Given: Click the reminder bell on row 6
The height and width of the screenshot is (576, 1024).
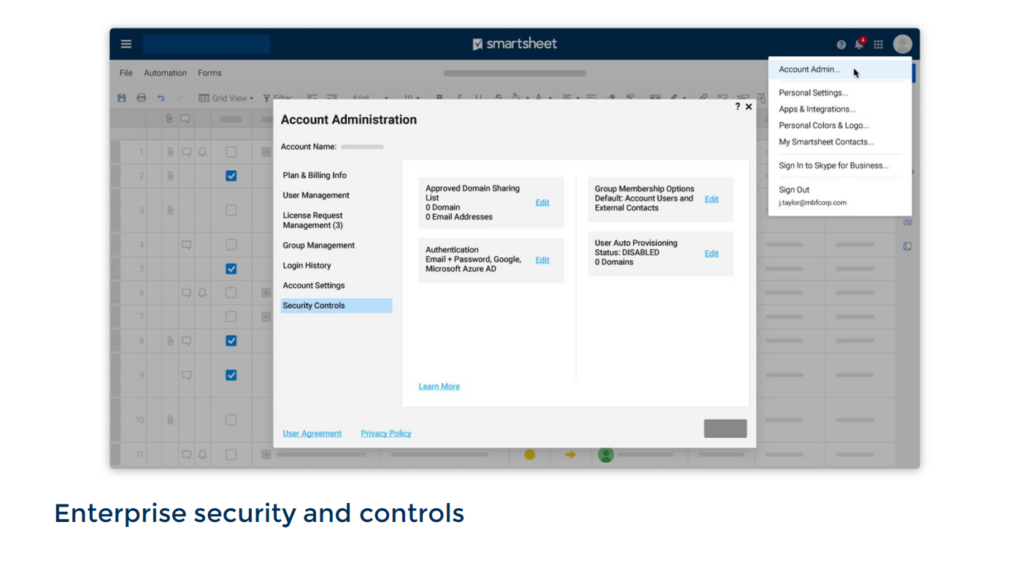Looking at the screenshot, I should pyautogui.click(x=202, y=293).
